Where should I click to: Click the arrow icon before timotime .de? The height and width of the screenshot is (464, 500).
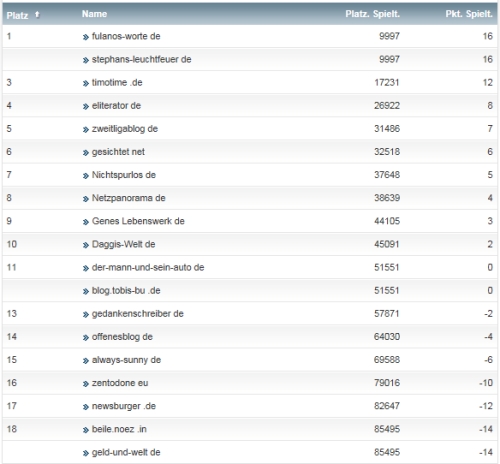tap(86, 83)
